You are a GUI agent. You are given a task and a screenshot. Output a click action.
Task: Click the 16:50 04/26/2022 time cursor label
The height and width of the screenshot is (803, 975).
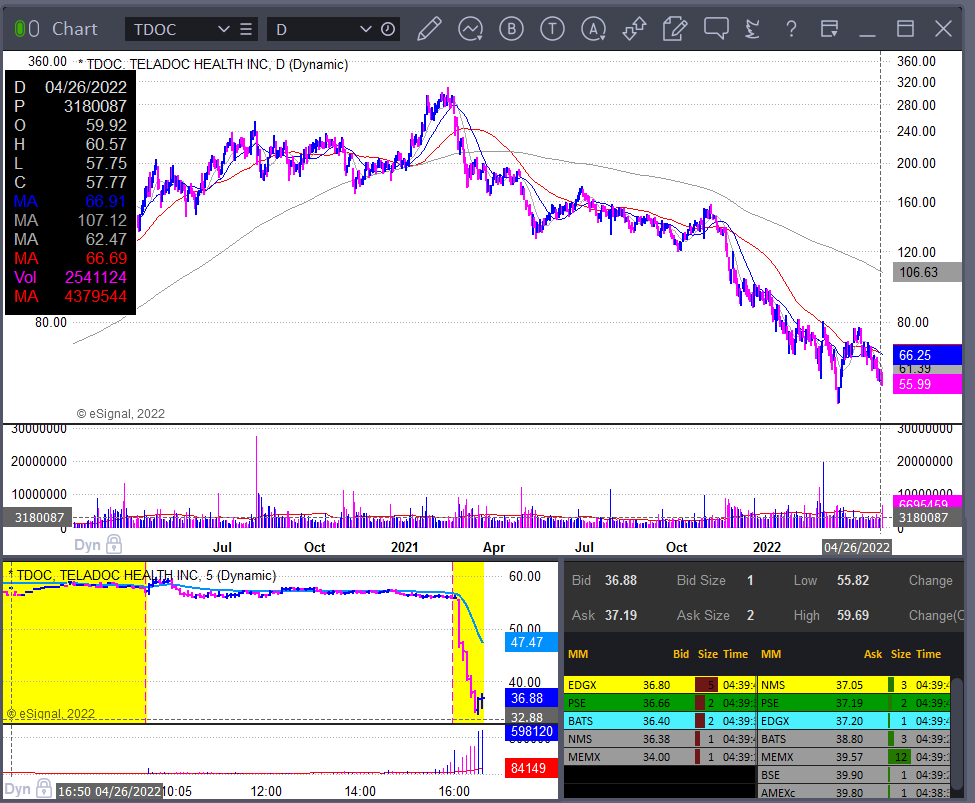[x=109, y=791]
